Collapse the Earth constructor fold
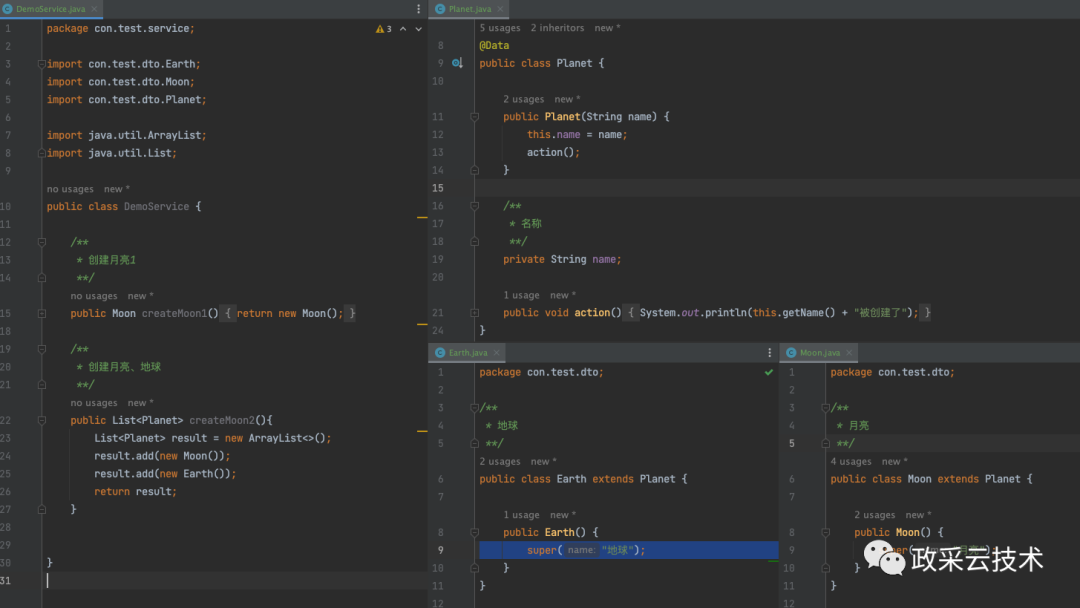The height and width of the screenshot is (608, 1080). pos(476,533)
